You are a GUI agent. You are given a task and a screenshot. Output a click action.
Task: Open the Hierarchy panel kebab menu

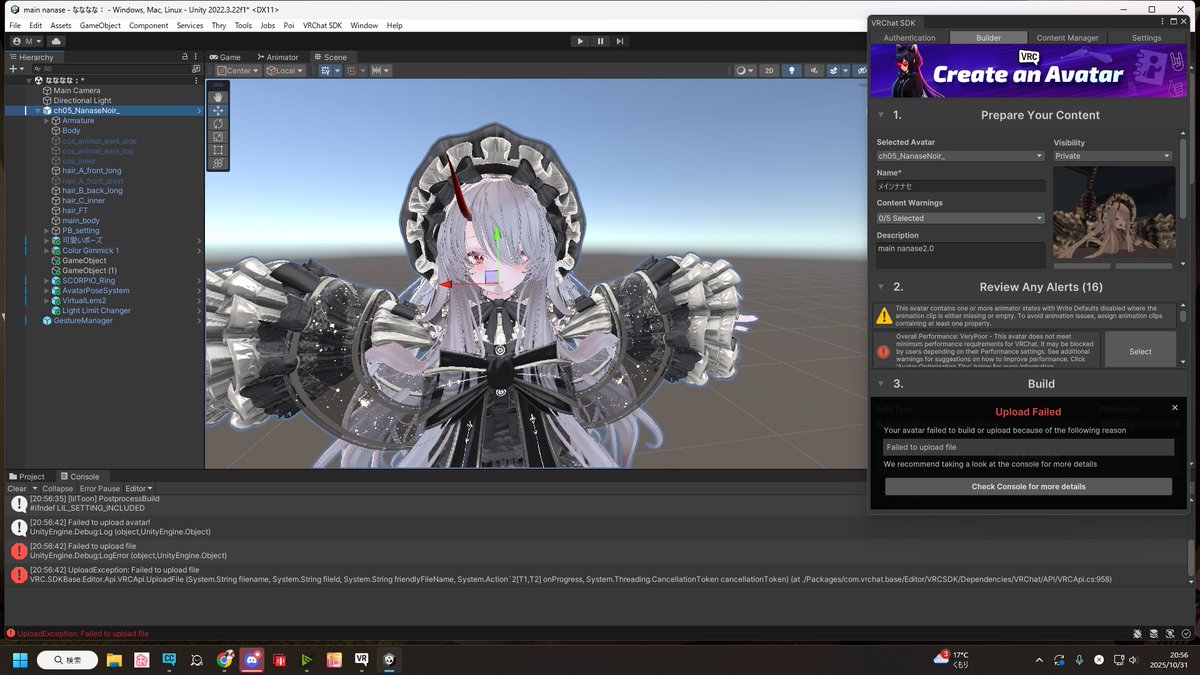point(198,57)
